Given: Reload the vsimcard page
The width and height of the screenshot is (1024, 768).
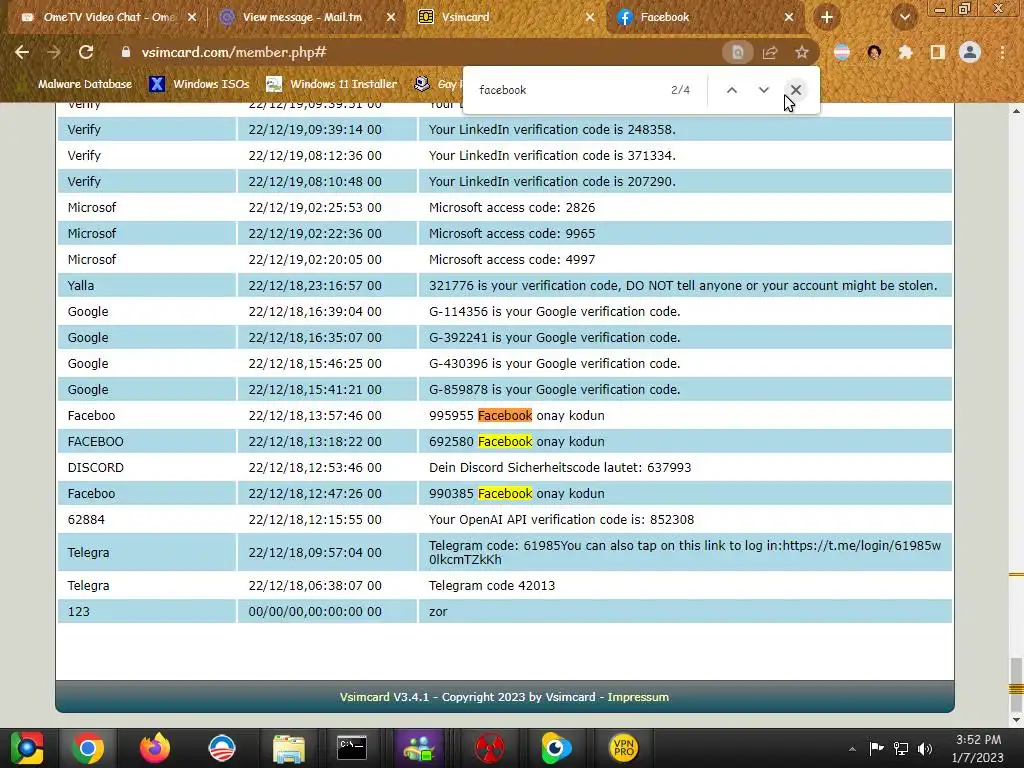Looking at the screenshot, I should 86,52.
